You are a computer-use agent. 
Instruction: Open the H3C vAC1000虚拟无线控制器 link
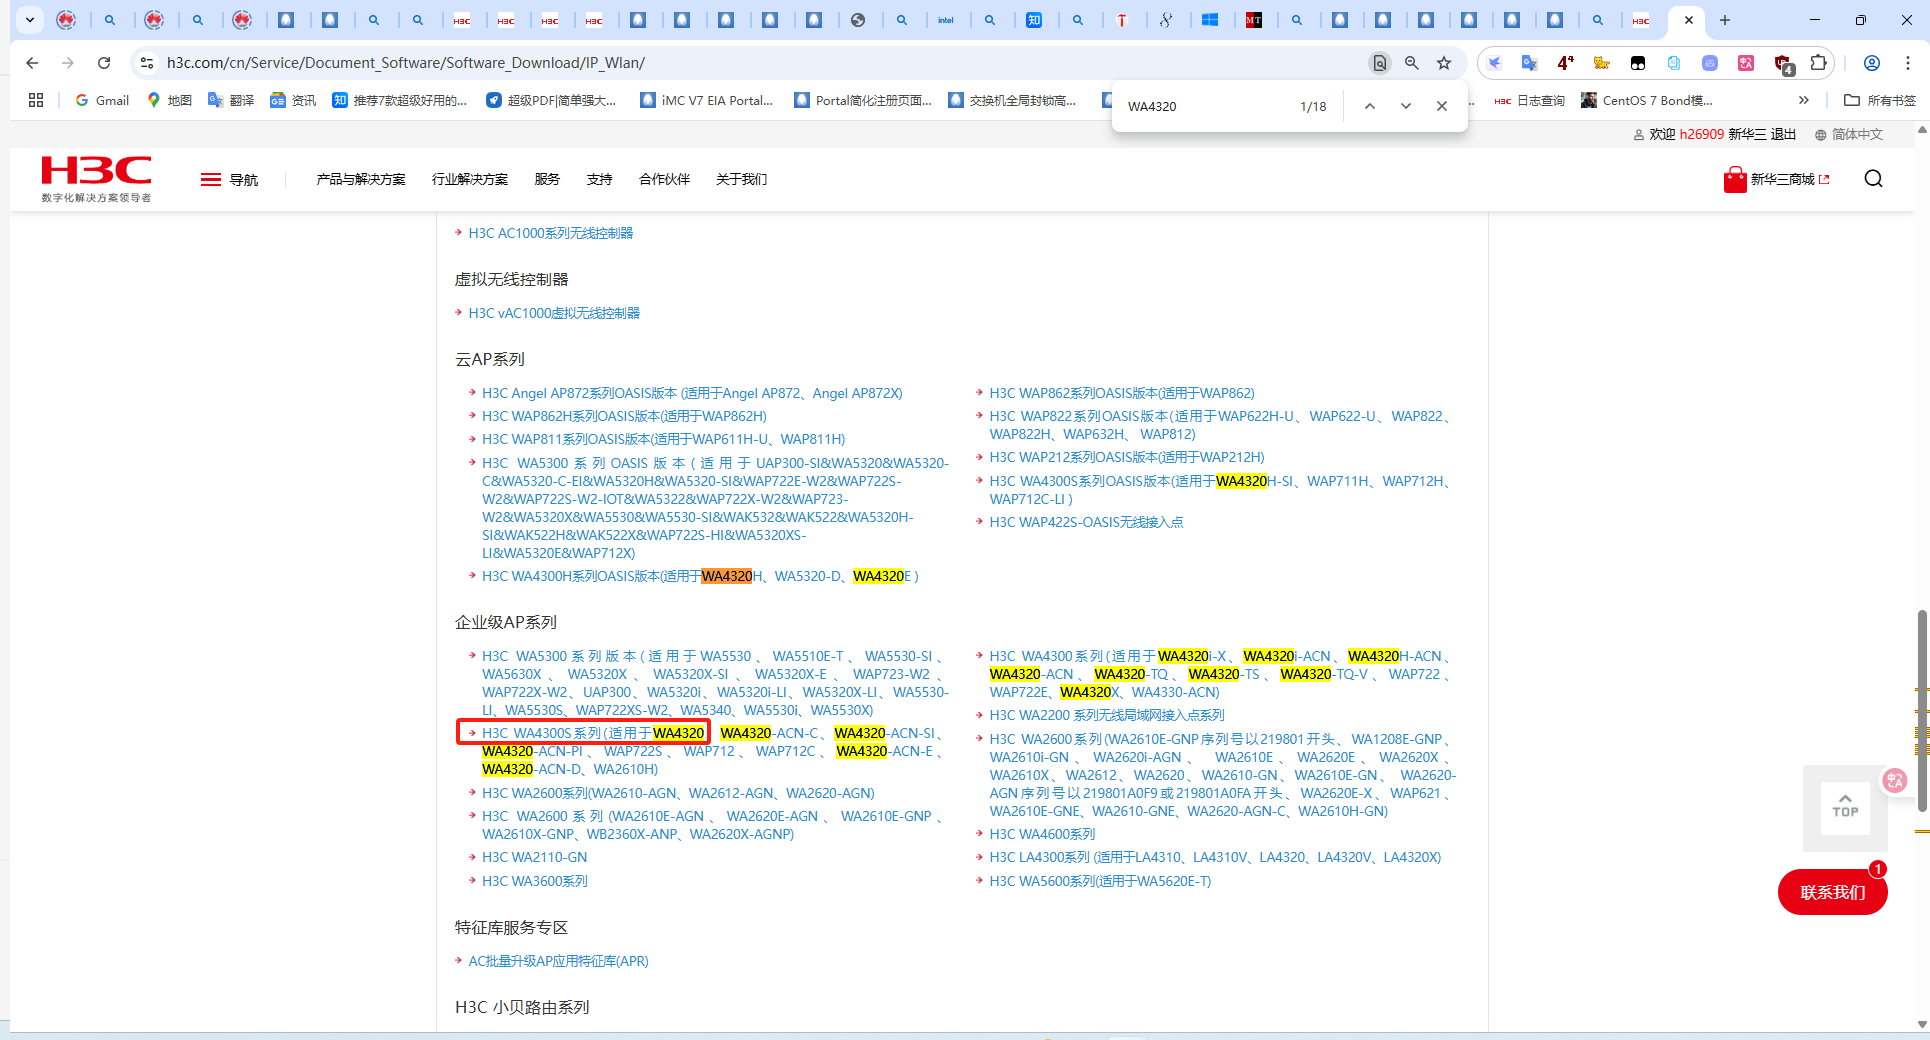click(554, 313)
